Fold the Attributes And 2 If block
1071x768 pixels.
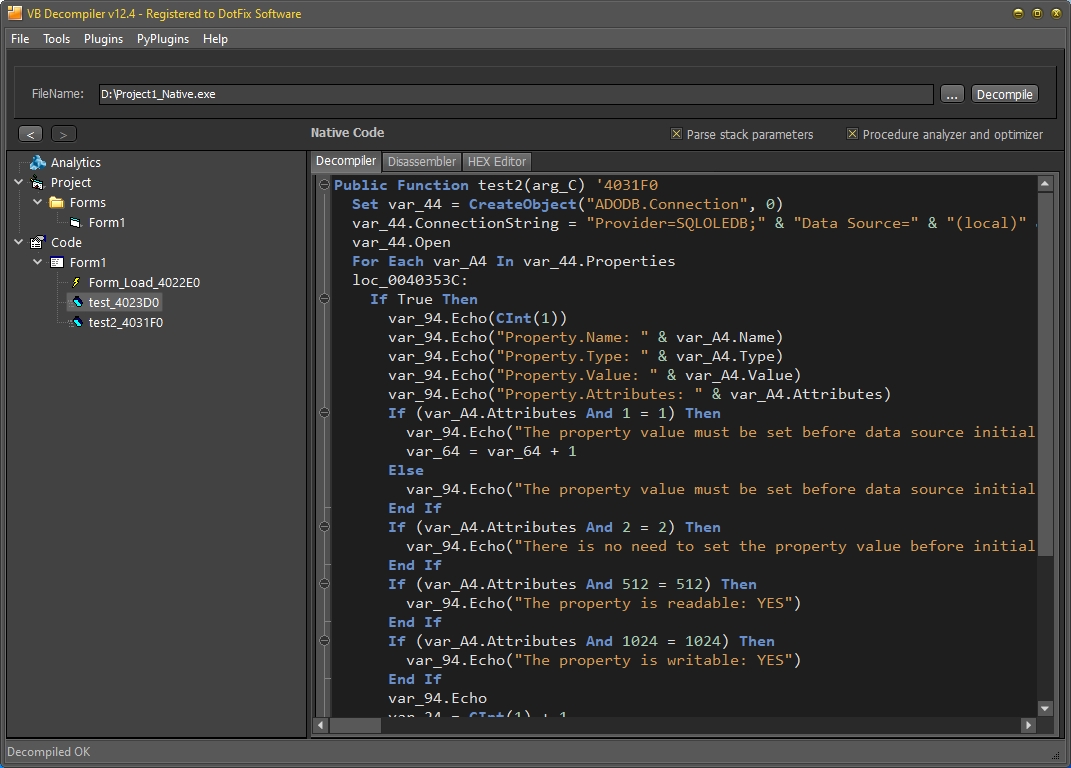(324, 527)
